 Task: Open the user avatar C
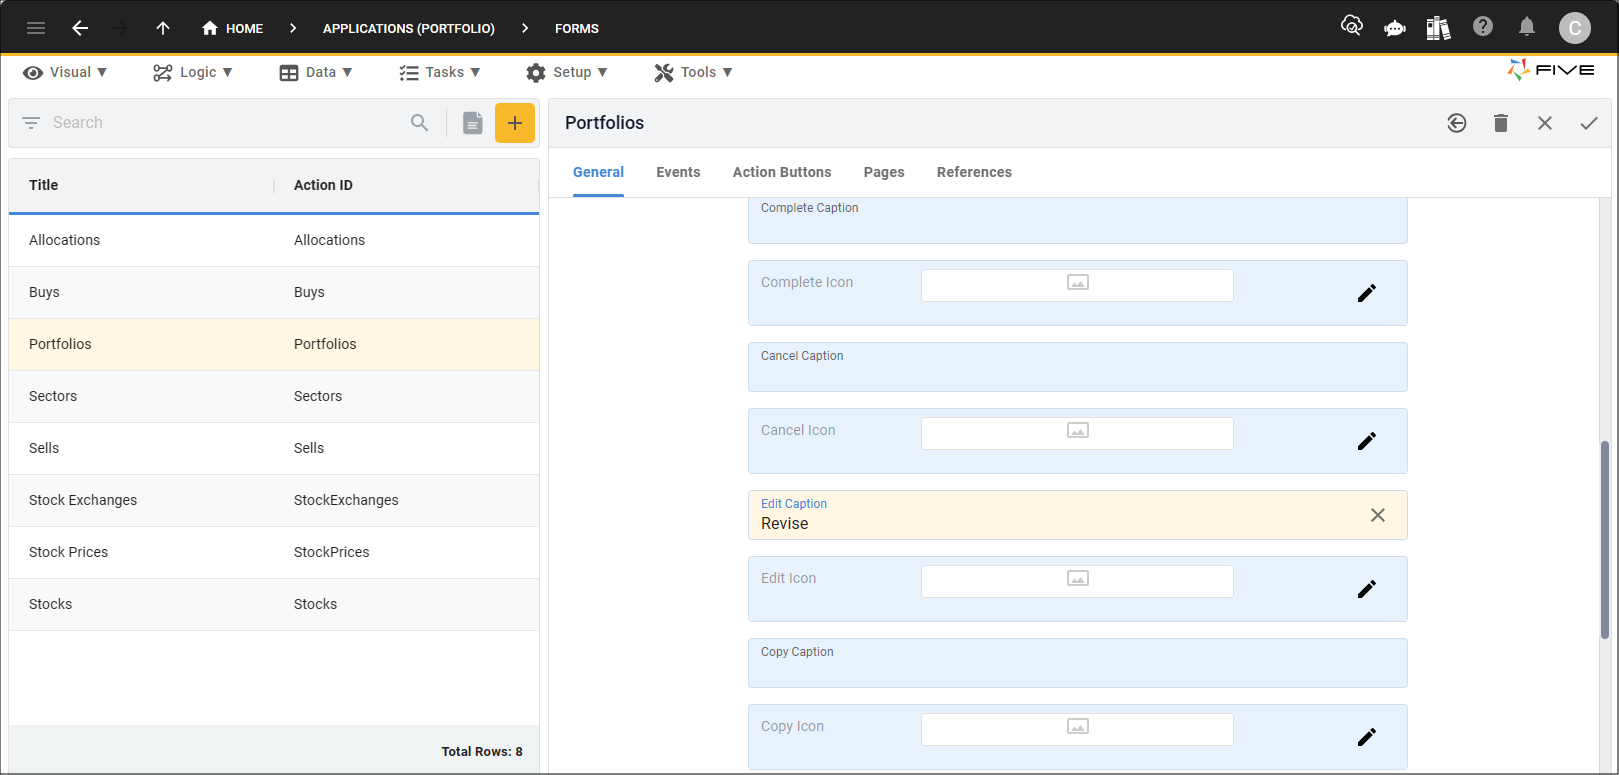[x=1575, y=28]
